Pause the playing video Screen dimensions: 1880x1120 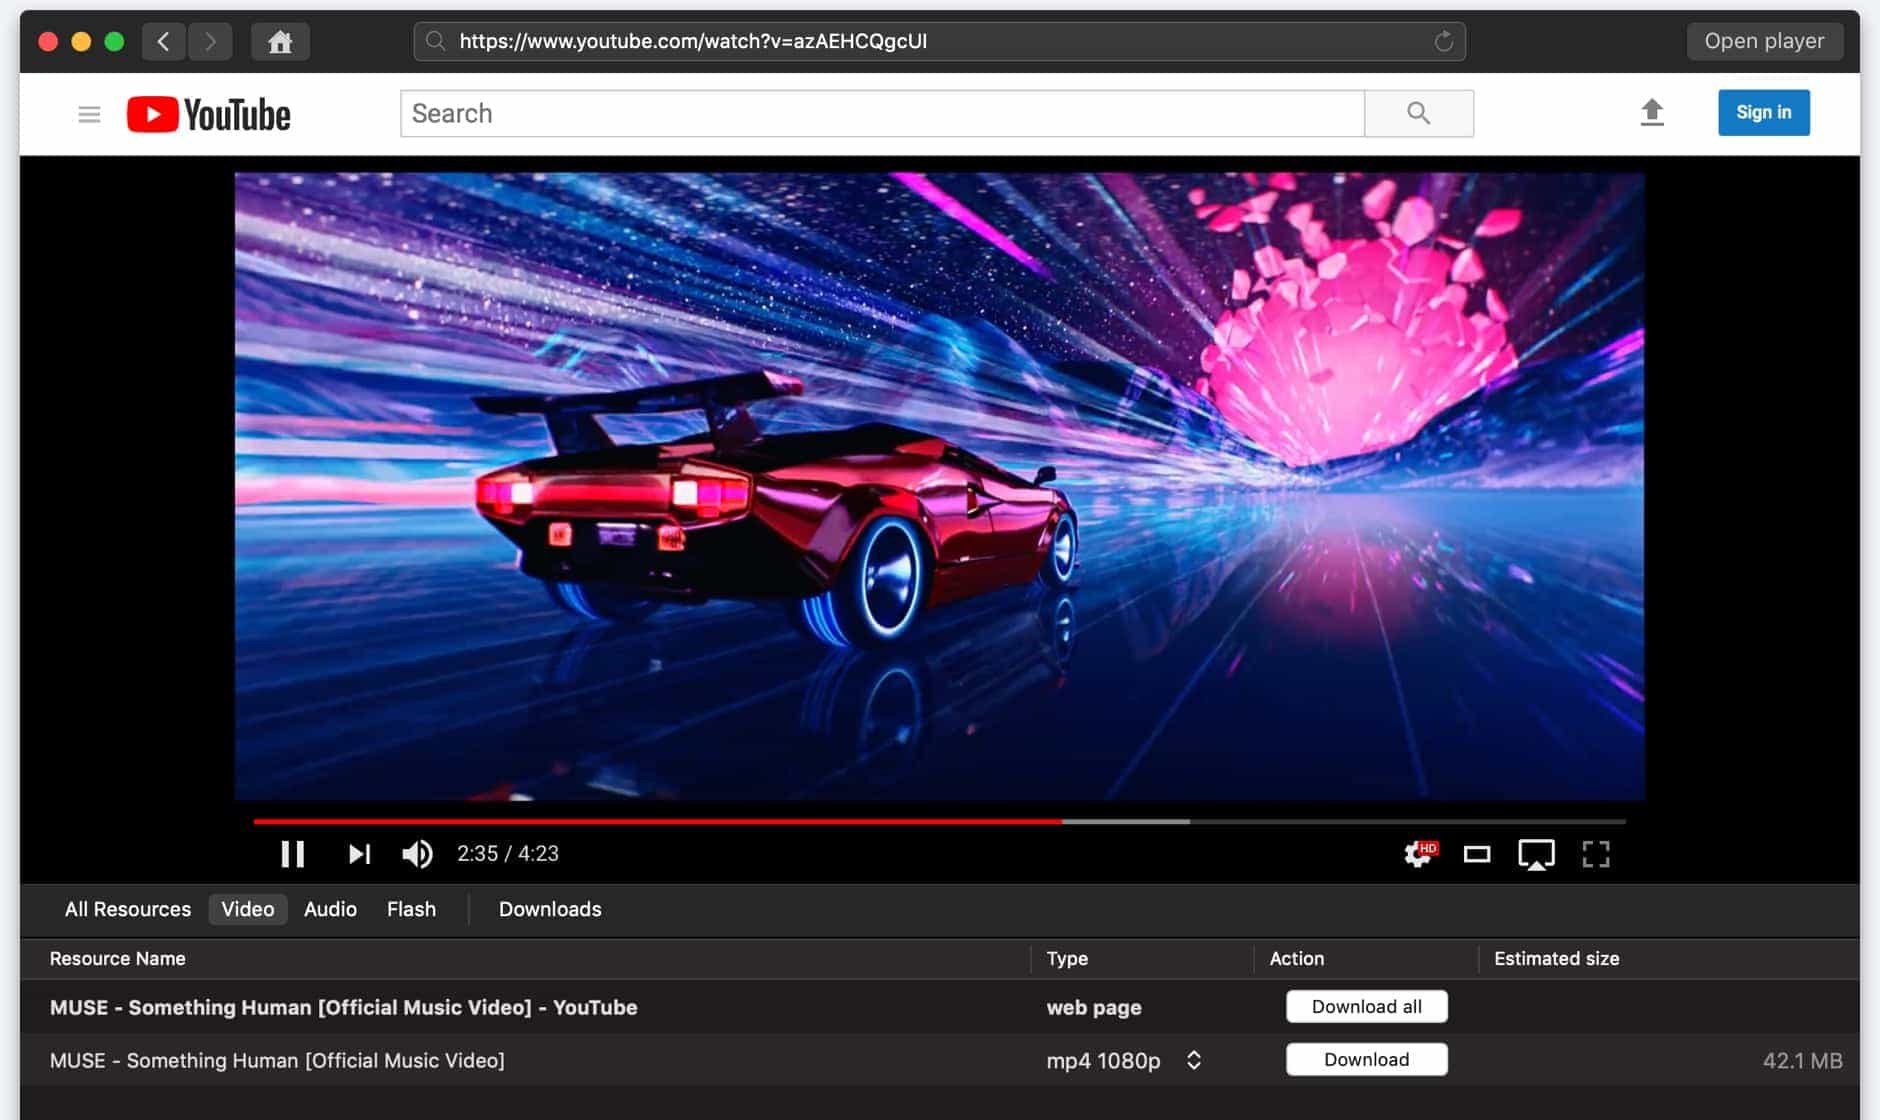(x=292, y=854)
